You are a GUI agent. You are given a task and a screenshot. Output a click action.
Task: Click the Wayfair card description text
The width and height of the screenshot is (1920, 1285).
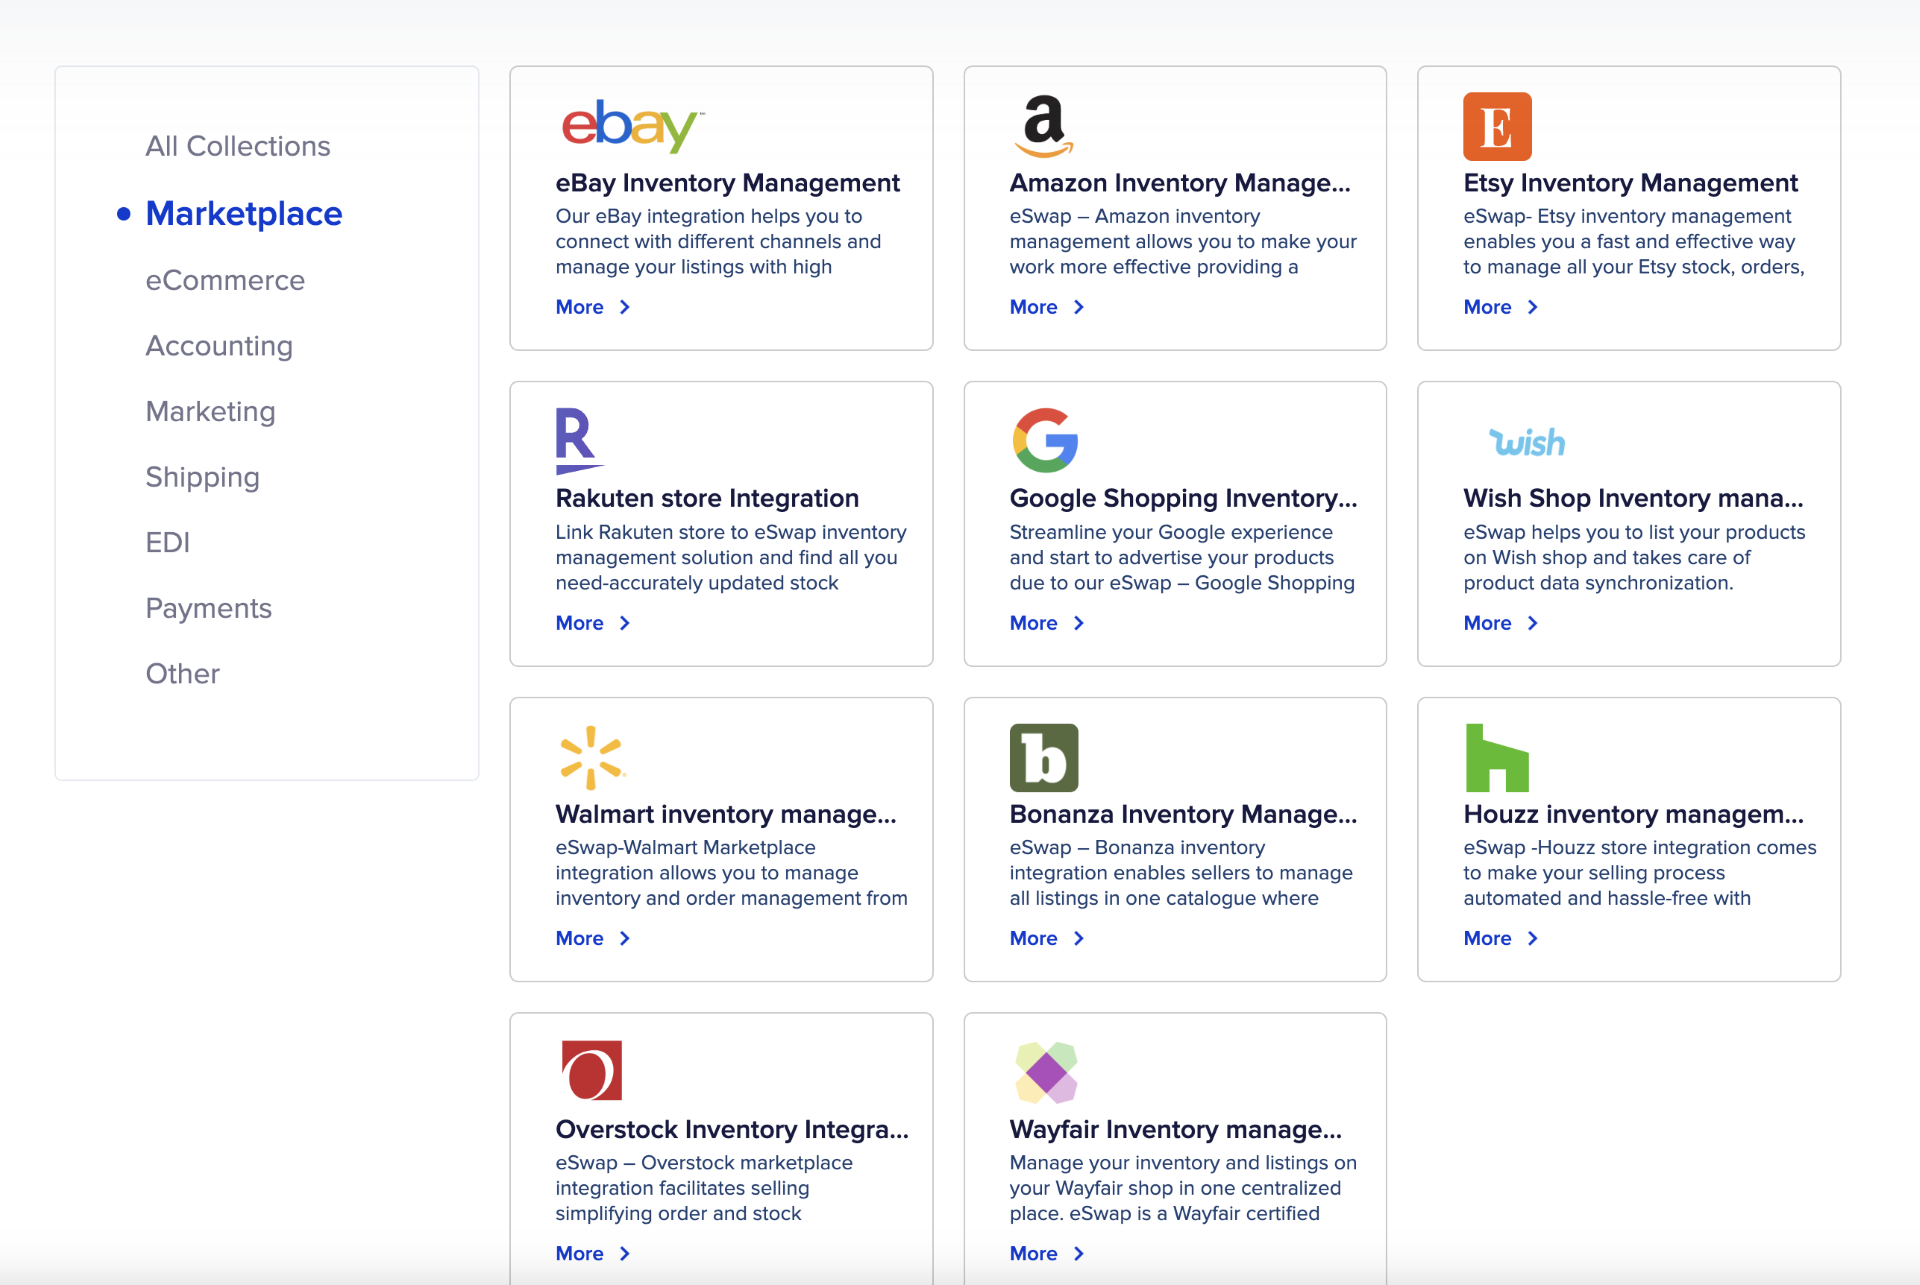(1183, 1188)
